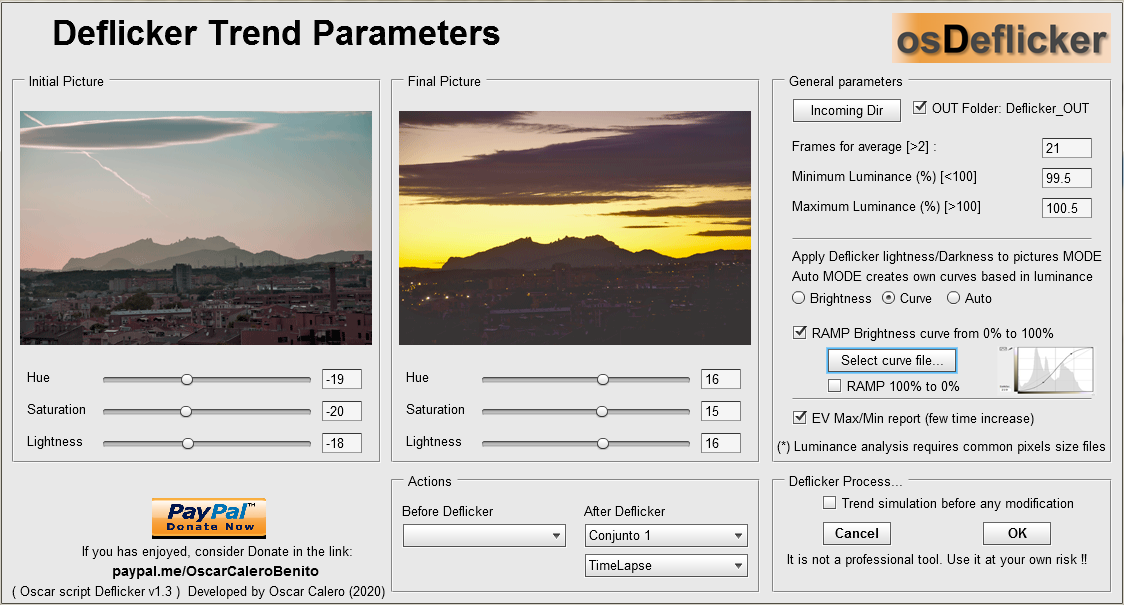Screen dimensions: 1124x605
Task: Click the Maximum Luminance value field
Action: (1067, 208)
